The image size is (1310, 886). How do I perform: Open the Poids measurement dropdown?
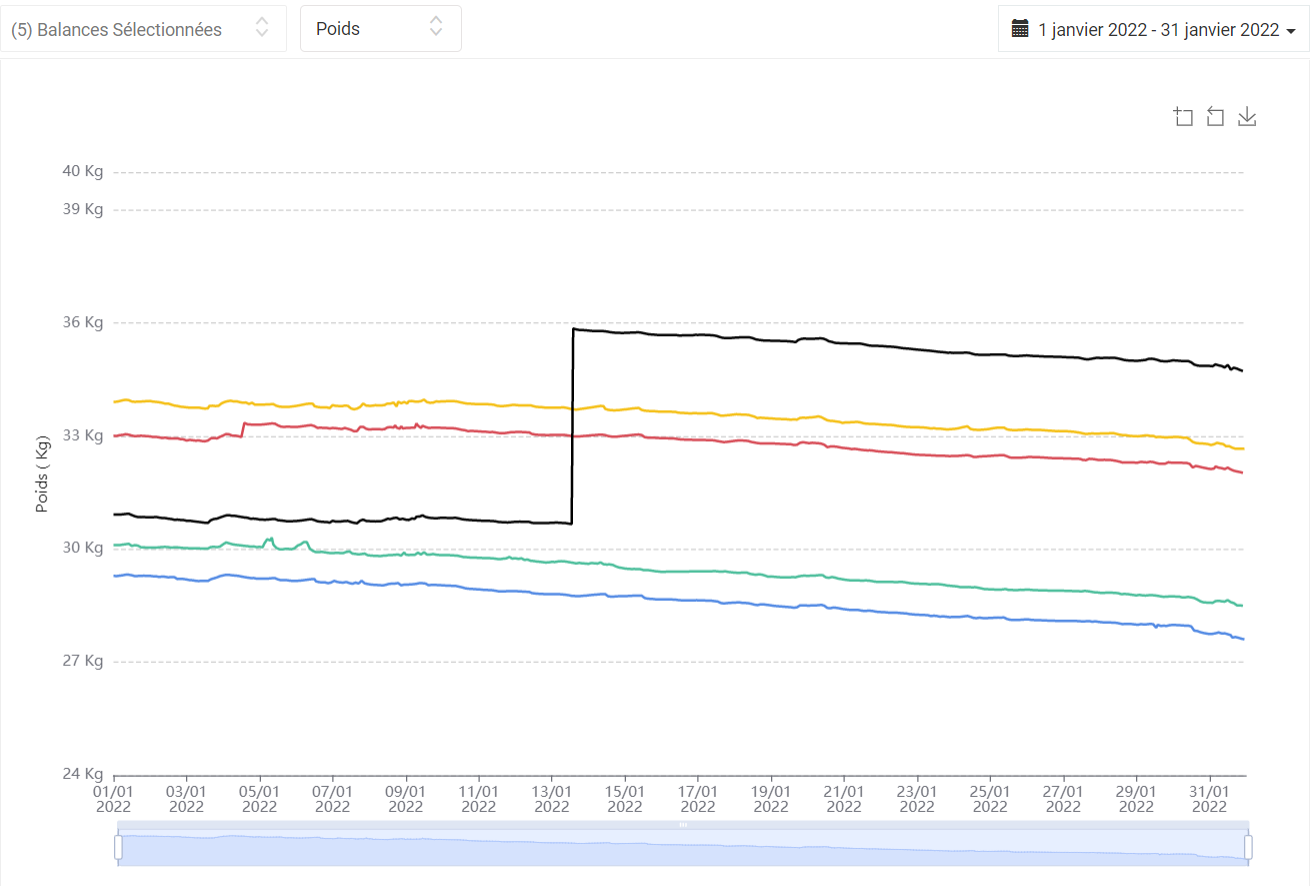pyautogui.click(x=381, y=29)
